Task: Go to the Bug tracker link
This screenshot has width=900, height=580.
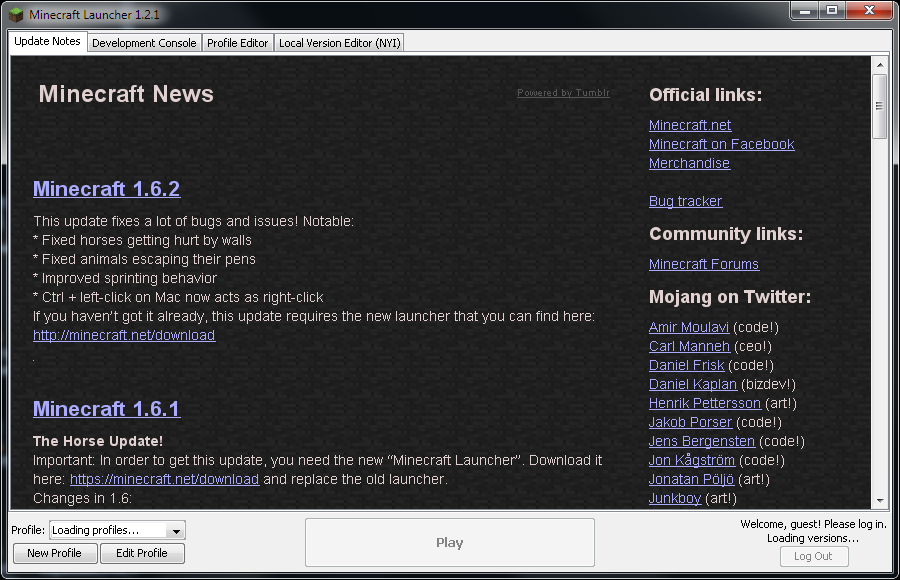Action: (x=685, y=202)
